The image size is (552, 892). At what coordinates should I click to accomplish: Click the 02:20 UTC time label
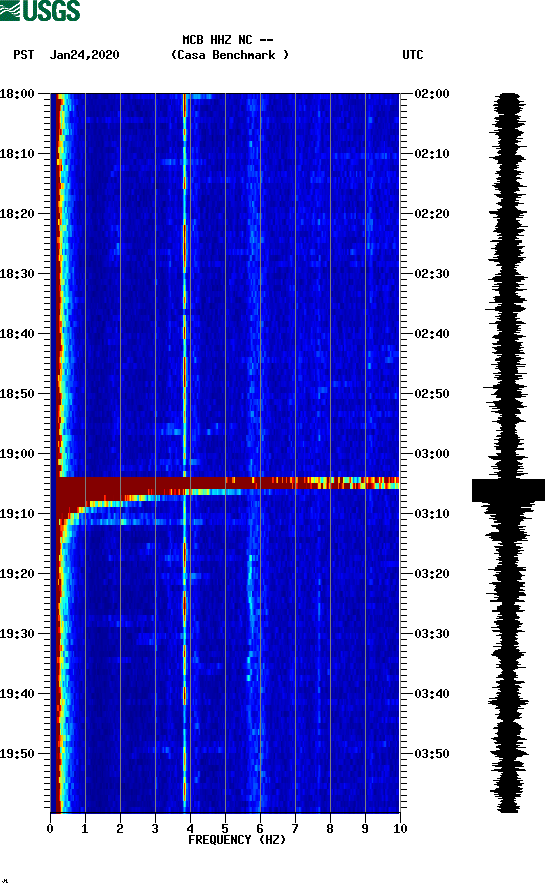point(432,214)
